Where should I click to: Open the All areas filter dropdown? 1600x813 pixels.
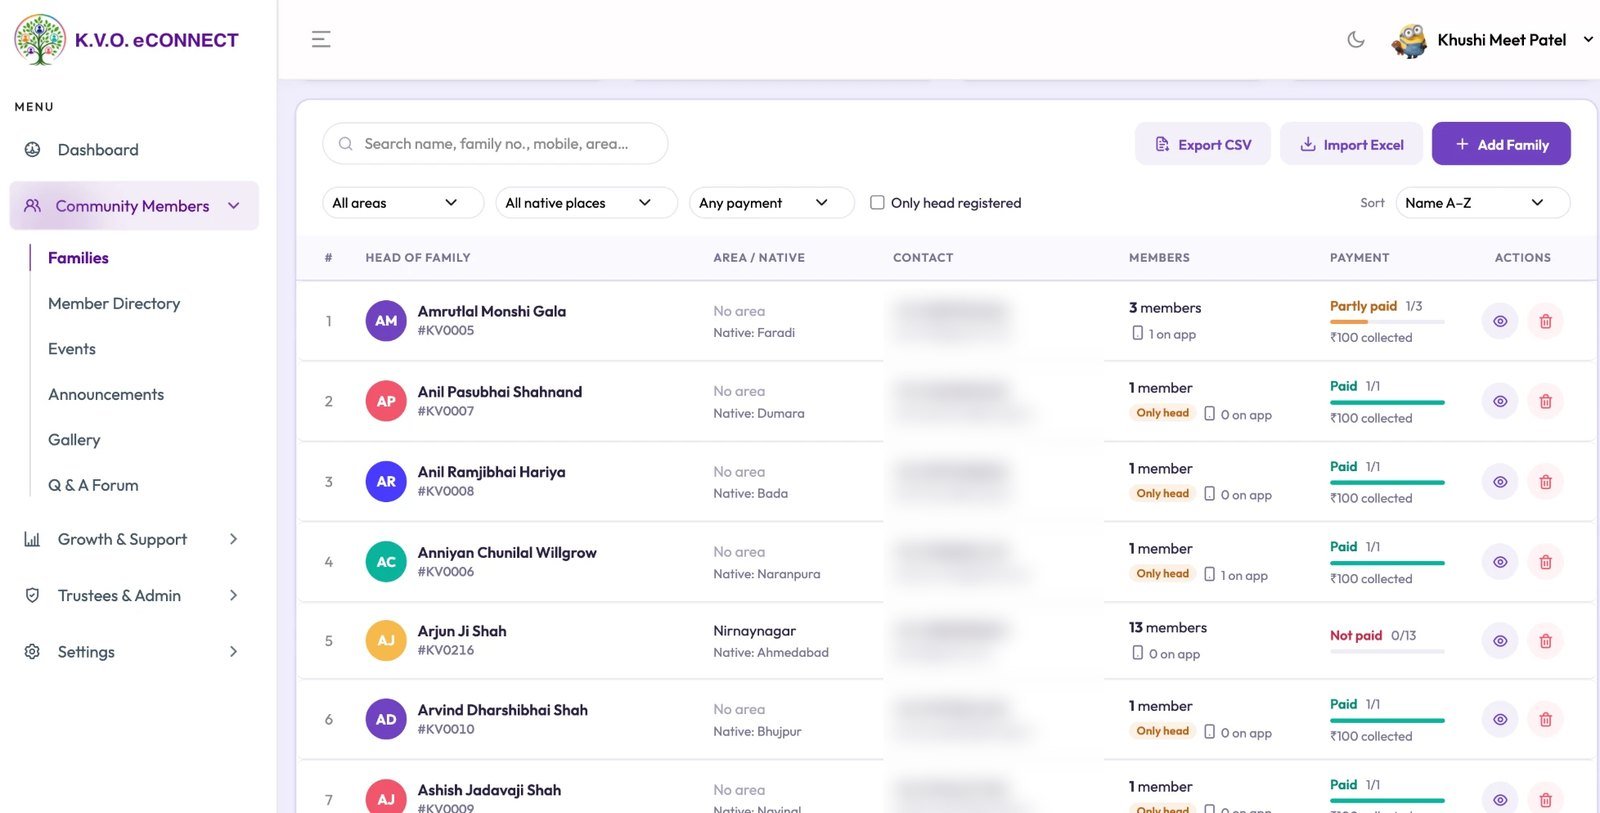[403, 203]
